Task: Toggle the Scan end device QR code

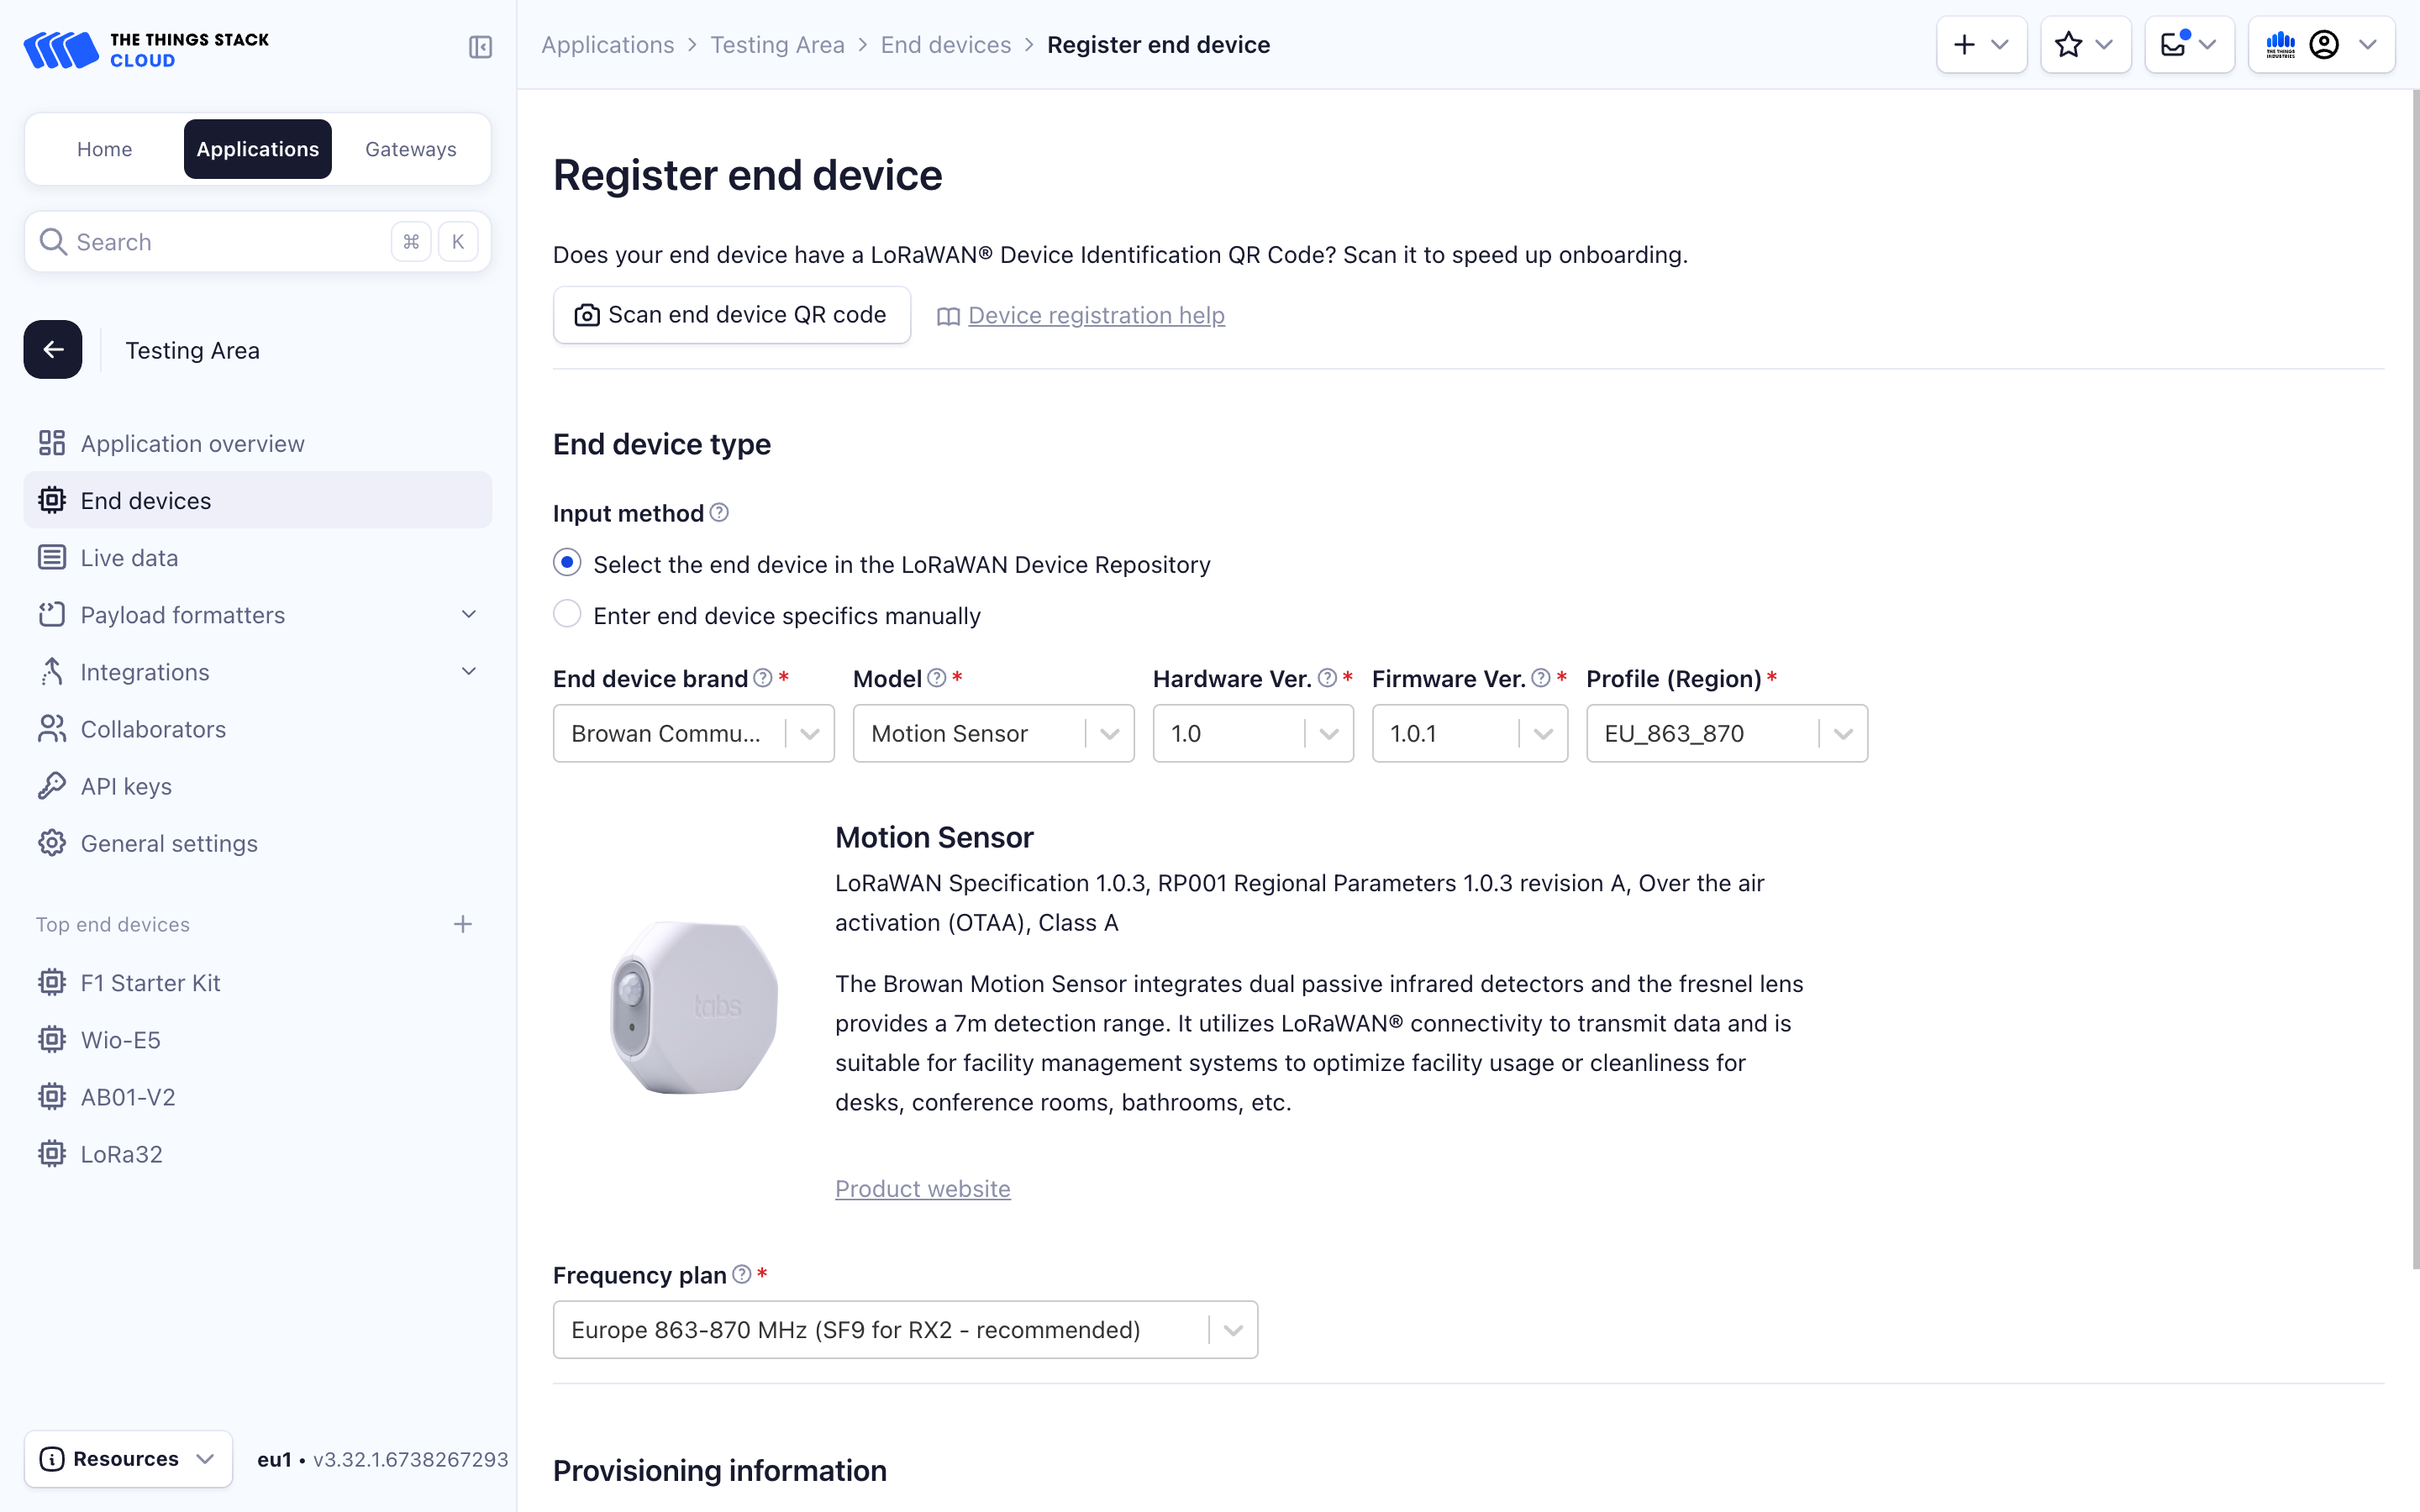Action: 730,313
